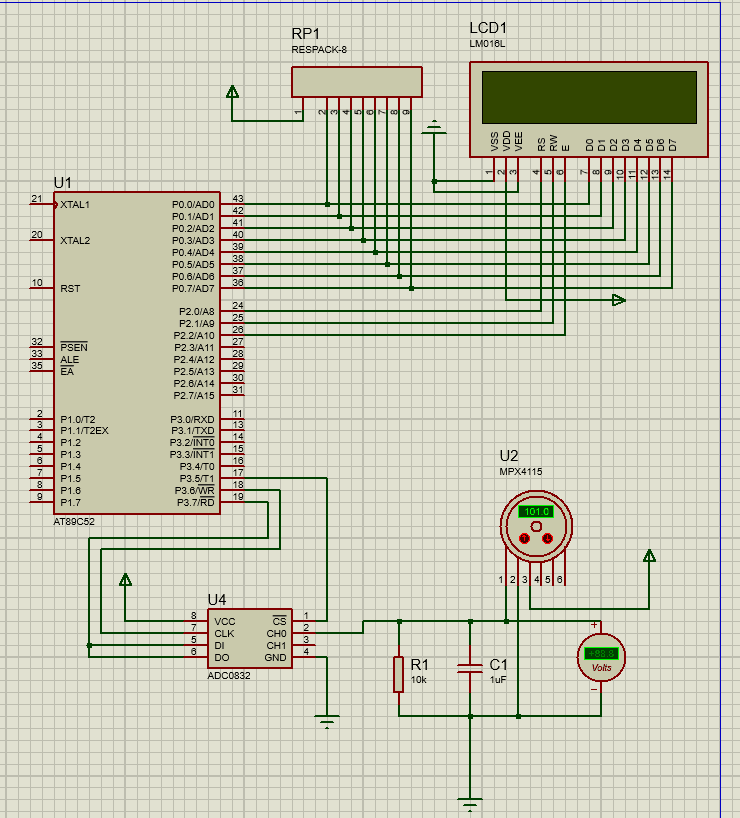Image resolution: width=740 pixels, height=818 pixels.
Task: Click the ground symbol below ADC0832 GND
Action: coord(327,721)
